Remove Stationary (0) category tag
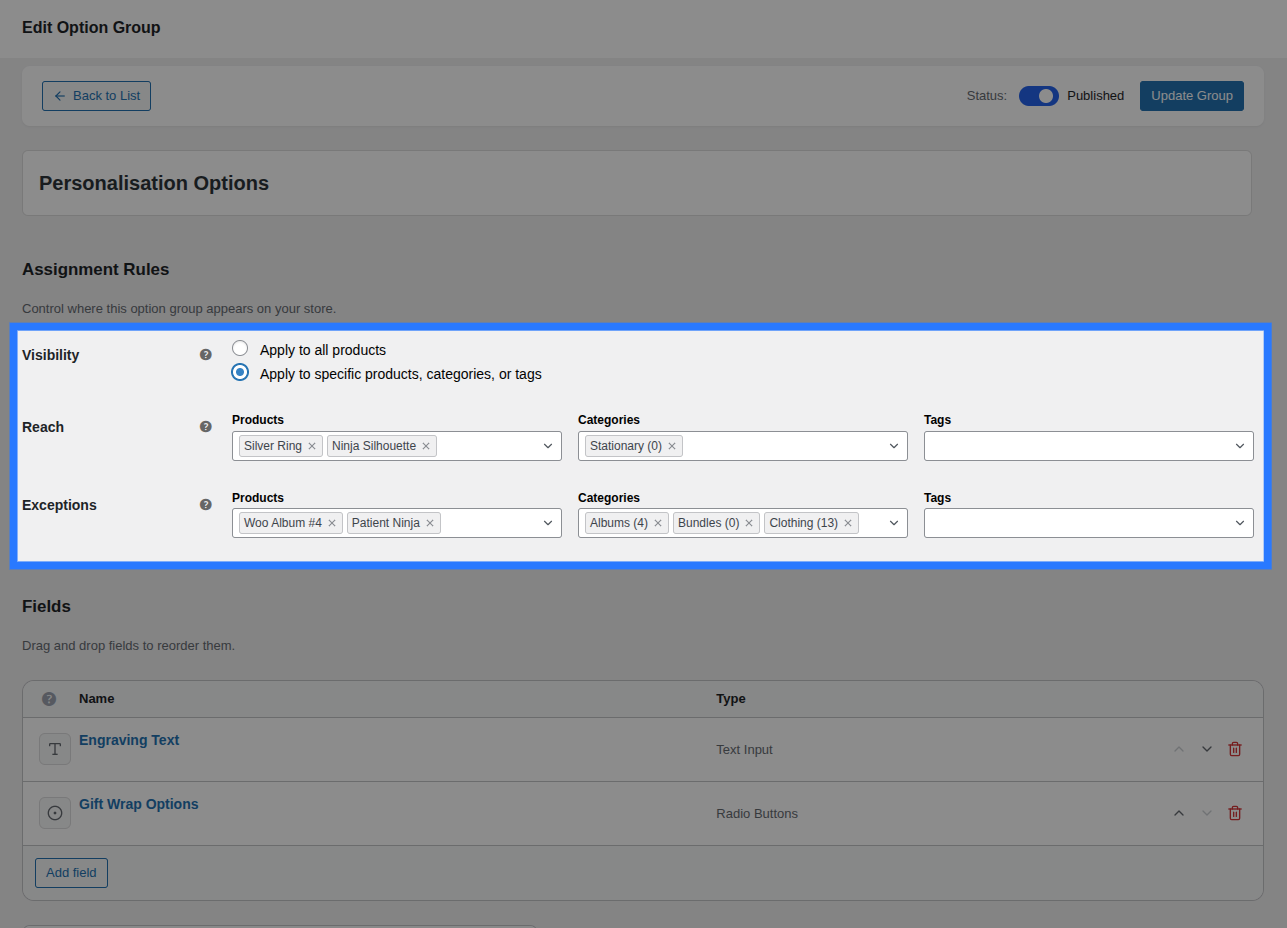Image resolution: width=1287 pixels, height=928 pixels. pos(672,446)
